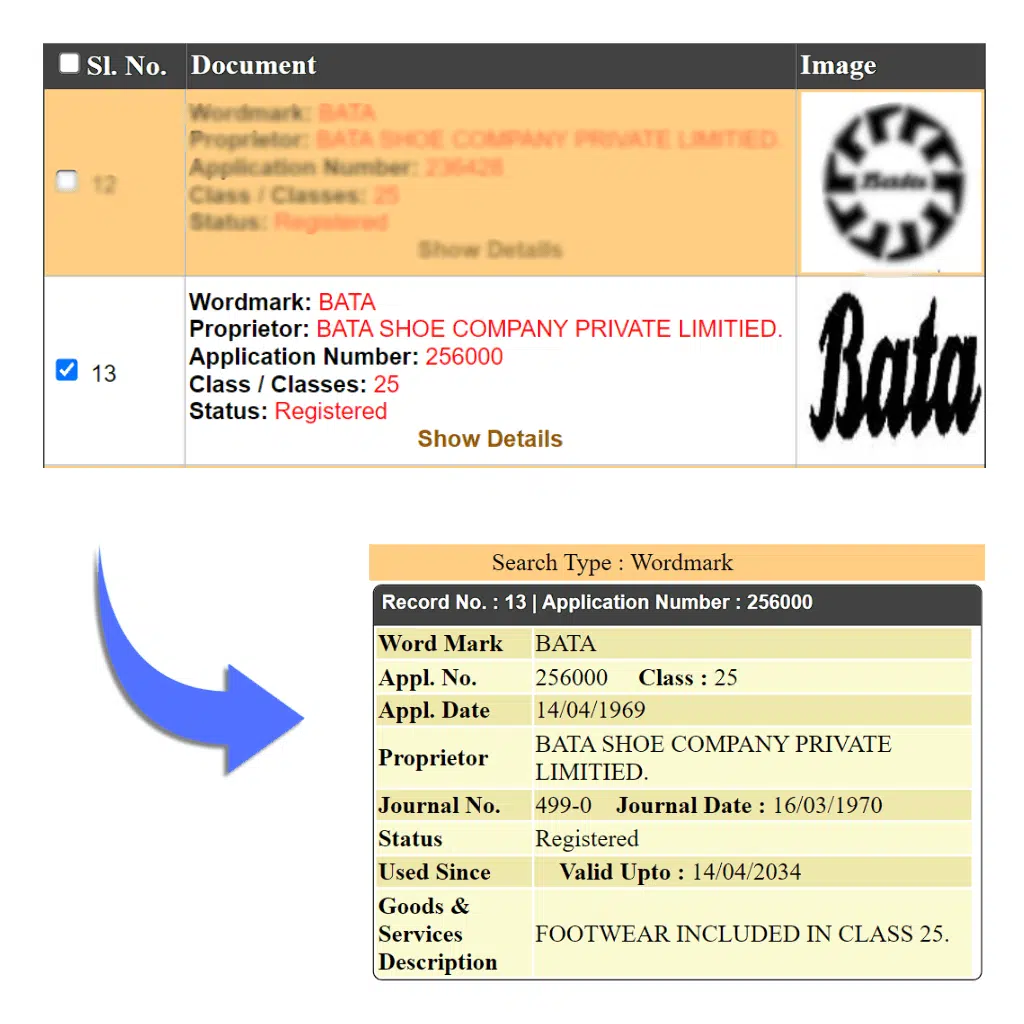
Task: Check the checkbox for row 12
Action: pyautogui.click(x=67, y=182)
